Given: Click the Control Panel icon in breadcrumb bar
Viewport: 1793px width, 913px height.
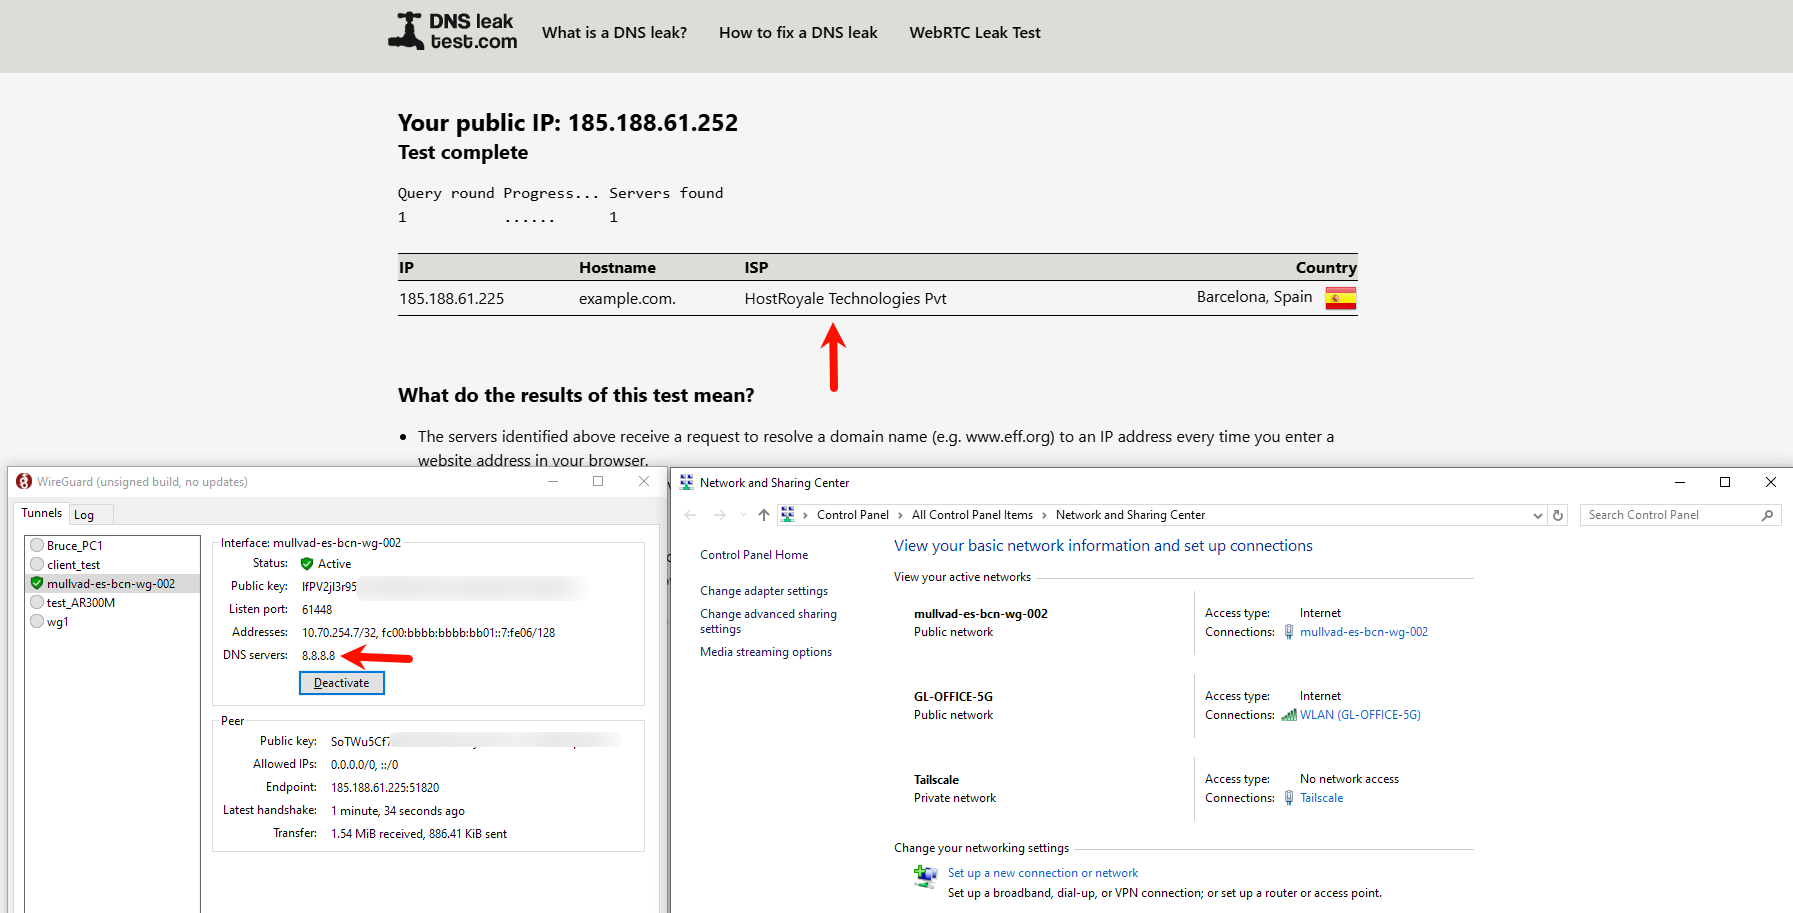Looking at the screenshot, I should click(788, 515).
